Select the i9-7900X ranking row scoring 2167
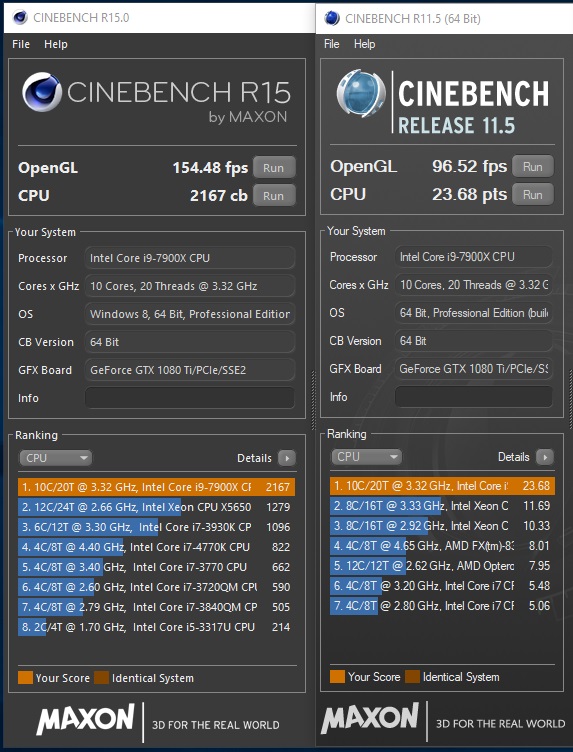Screen dimensions: 573x752 [x=156, y=487]
